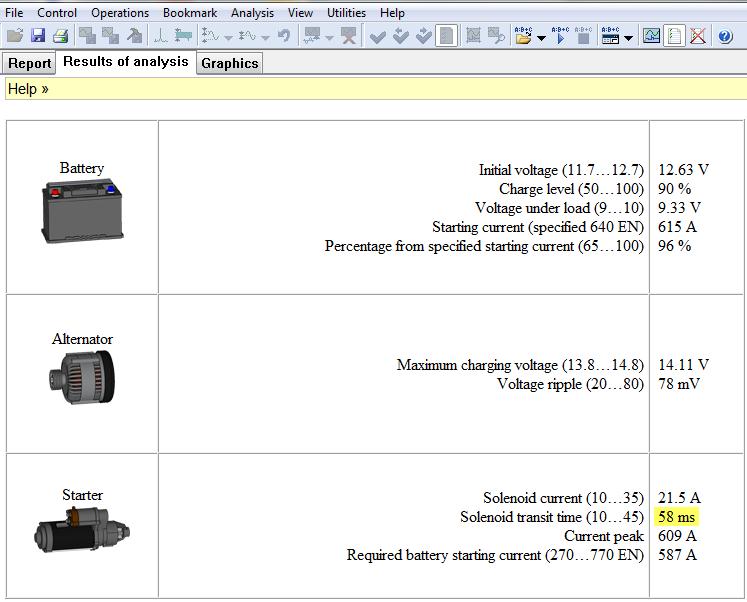
Task: Expand the Help » link
Action: (28, 89)
